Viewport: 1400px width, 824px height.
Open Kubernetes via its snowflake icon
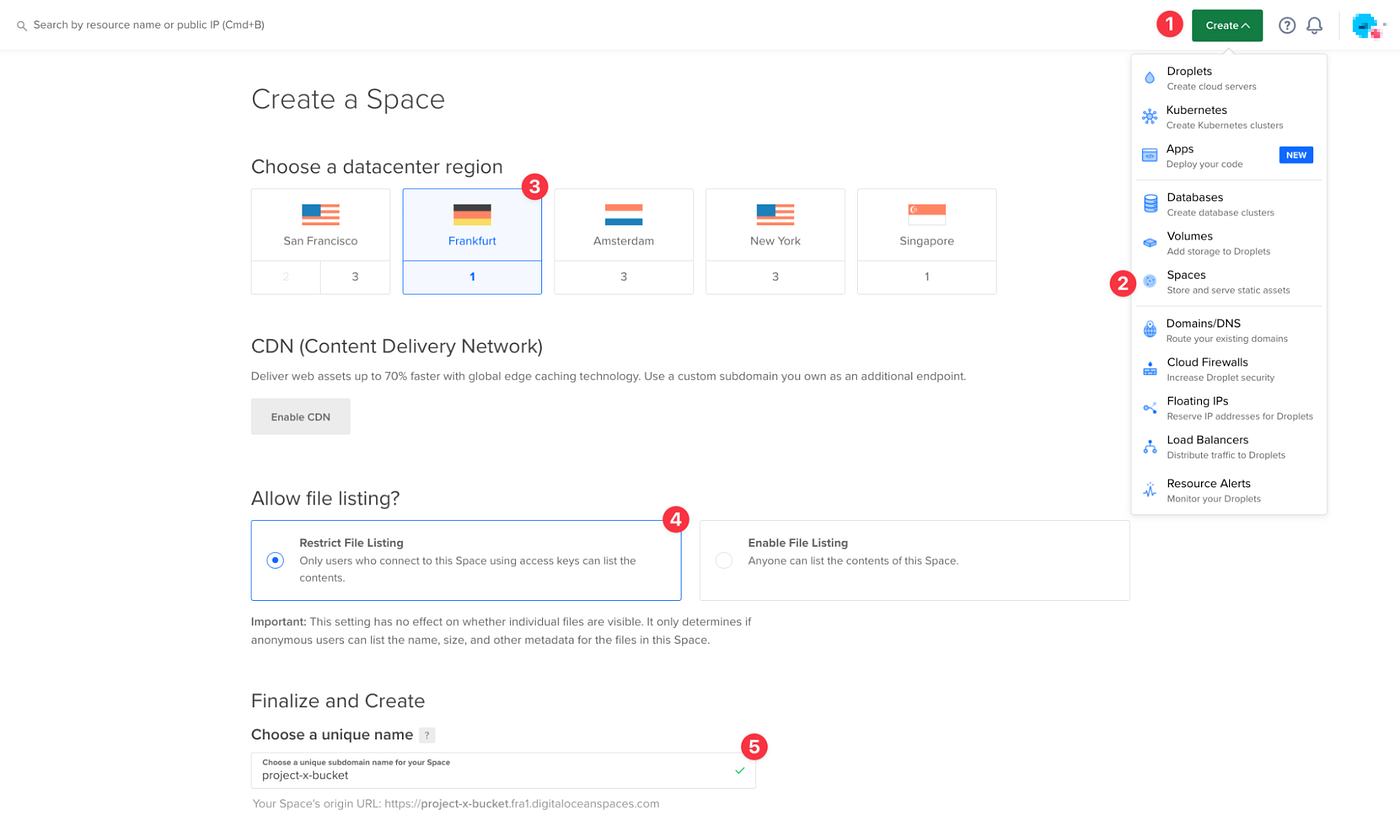1150,115
